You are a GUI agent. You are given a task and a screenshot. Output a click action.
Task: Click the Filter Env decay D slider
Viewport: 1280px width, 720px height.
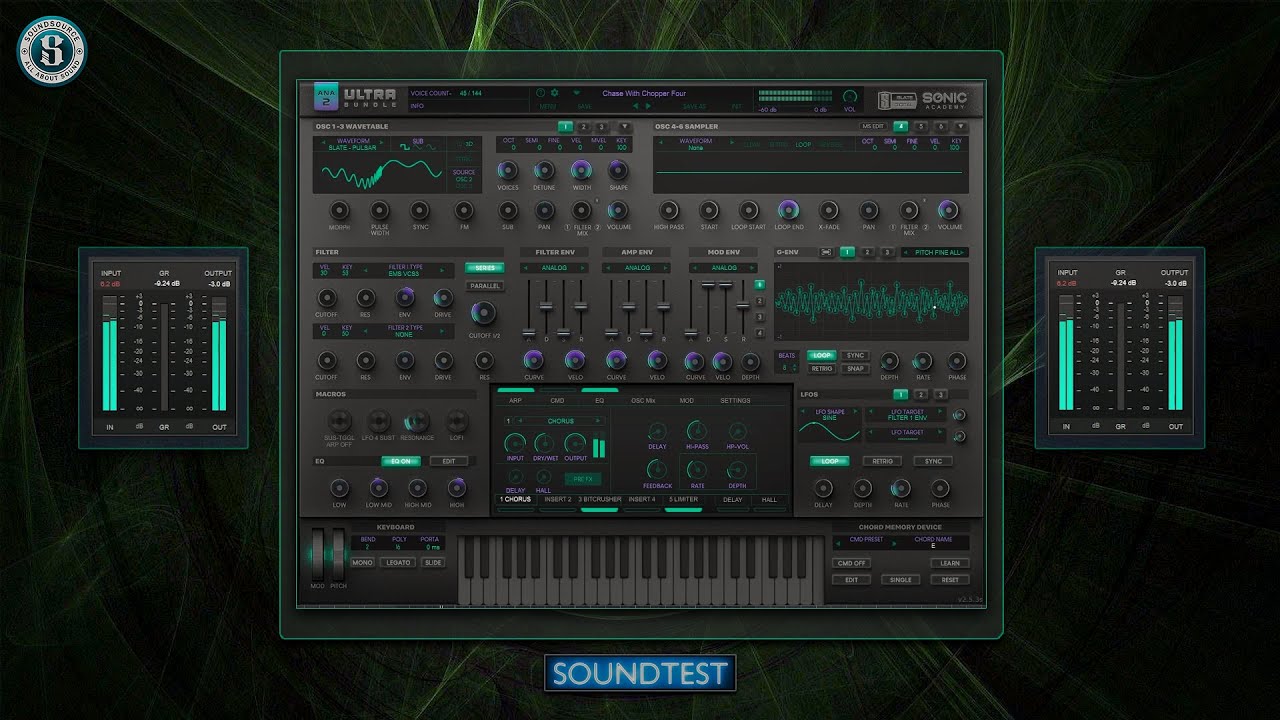click(x=546, y=308)
